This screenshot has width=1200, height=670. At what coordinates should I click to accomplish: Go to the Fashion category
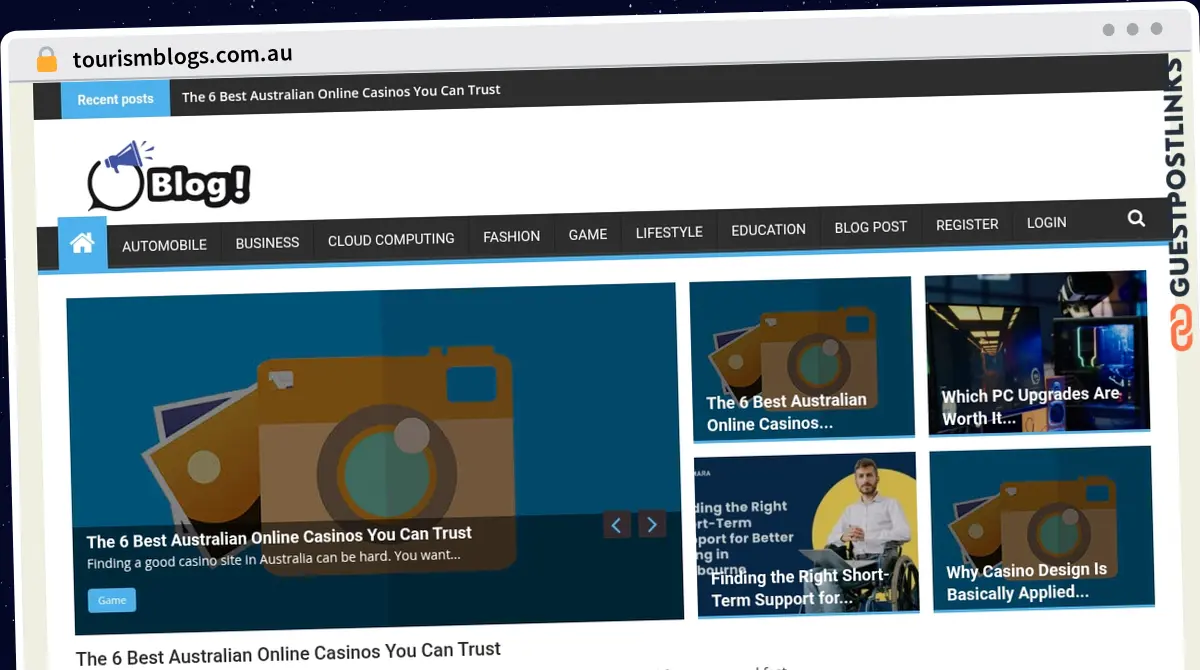511,237
